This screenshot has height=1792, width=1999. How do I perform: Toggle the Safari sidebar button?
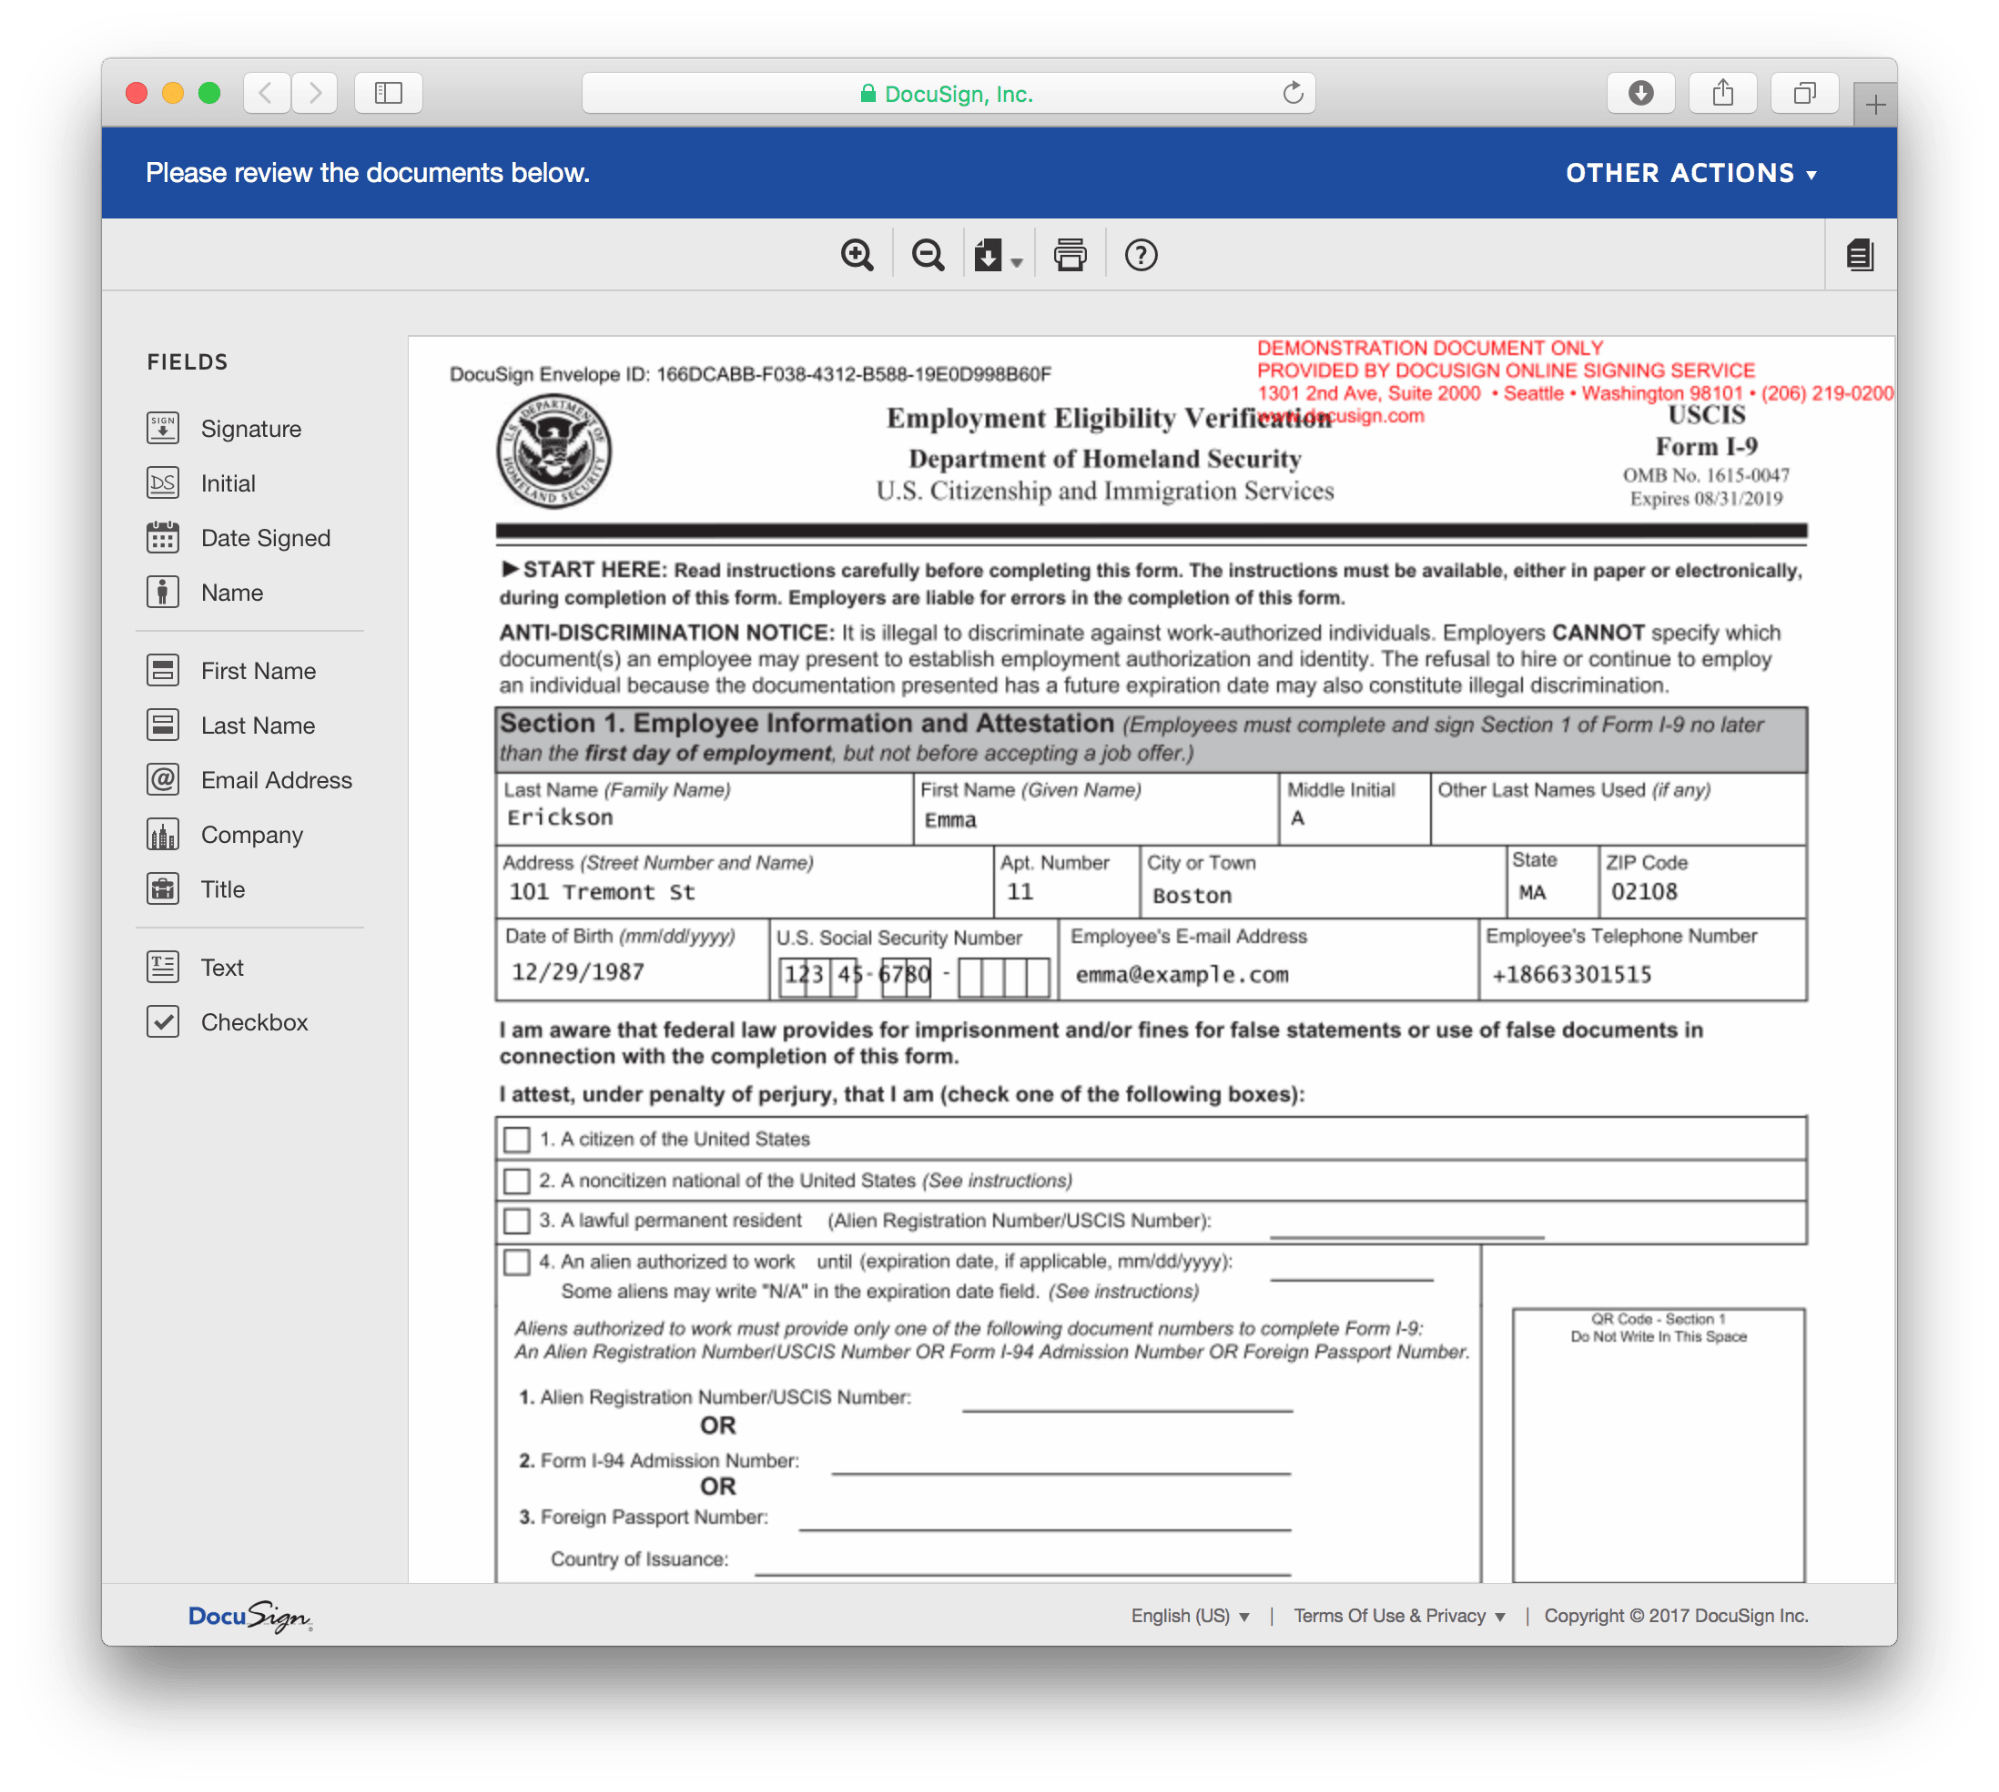point(388,93)
